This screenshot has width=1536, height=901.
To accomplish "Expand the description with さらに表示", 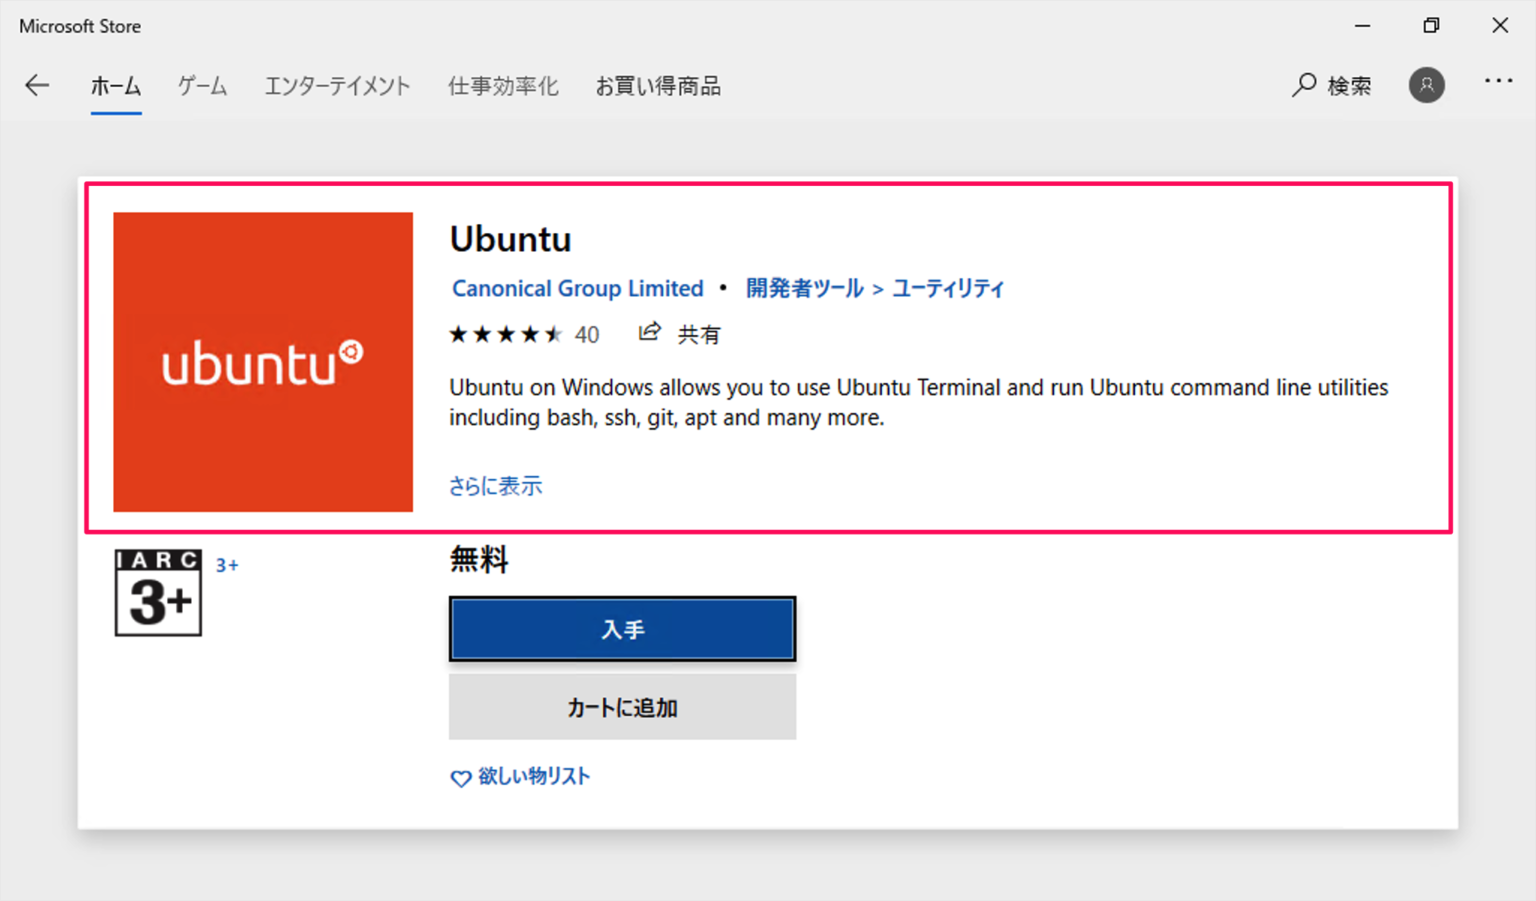I will [495, 485].
